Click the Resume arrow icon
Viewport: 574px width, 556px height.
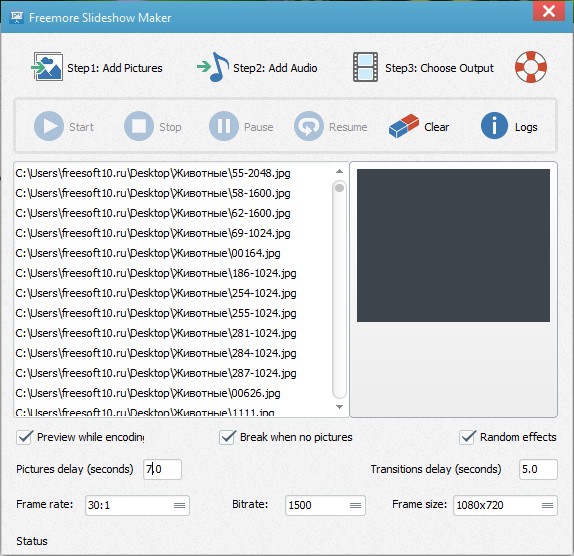point(309,126)
